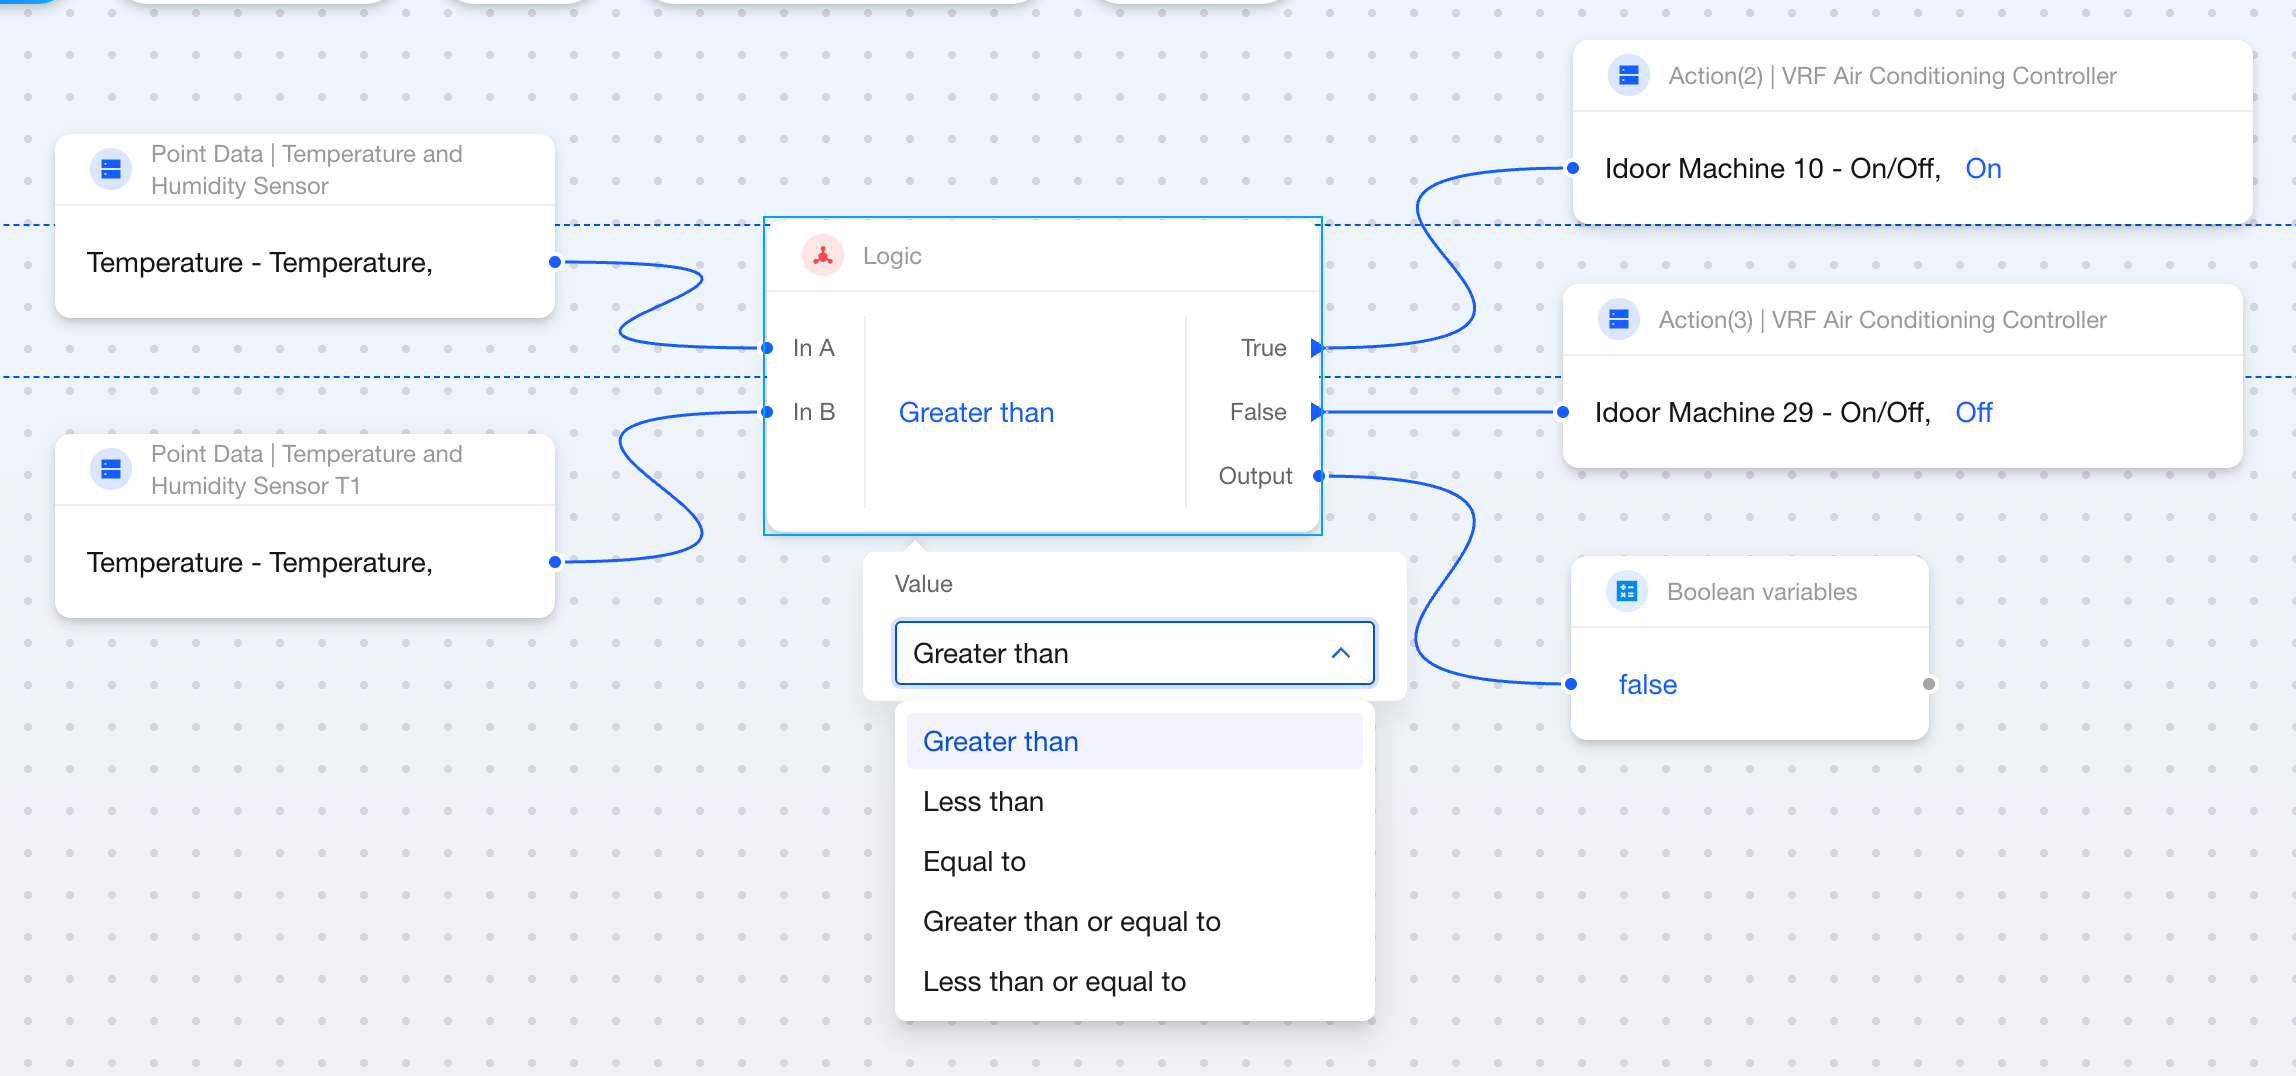Click the In A input port

click(x=767, y=348)
